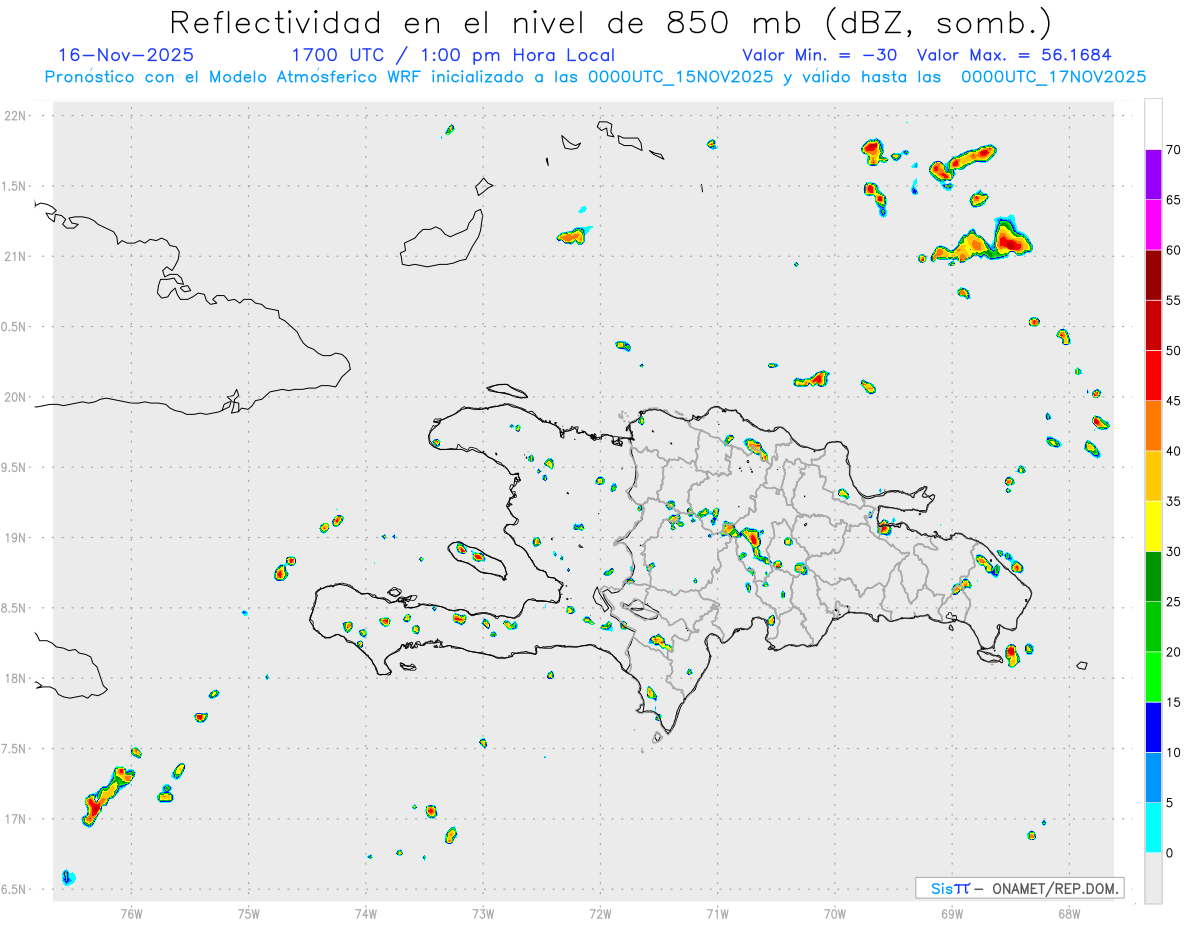Click the '60' colorbar scale label

[x=1175, y=250]
